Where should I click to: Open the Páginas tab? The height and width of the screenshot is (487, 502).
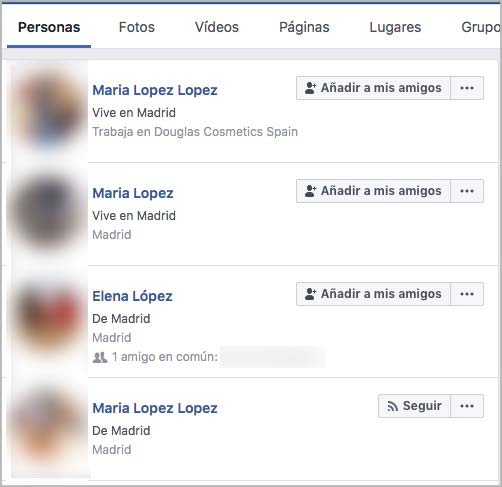(304, 27)
